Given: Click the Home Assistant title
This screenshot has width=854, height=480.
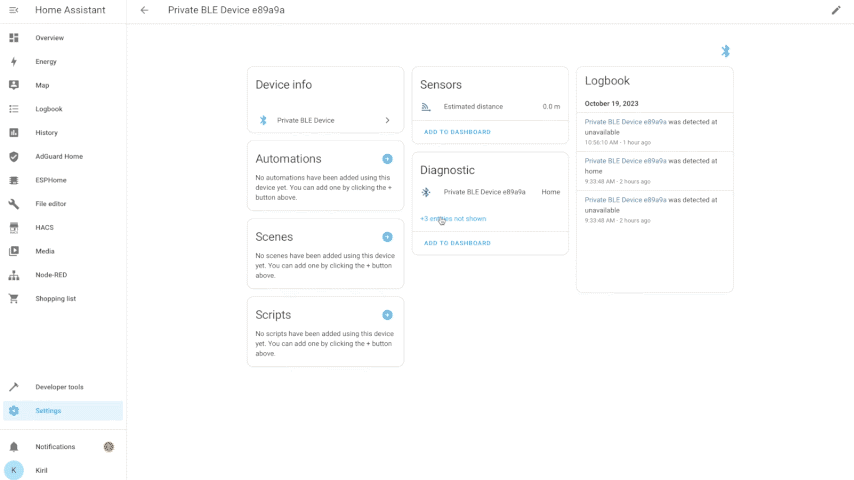Looking at the screenshot, I should pos(70,10).
